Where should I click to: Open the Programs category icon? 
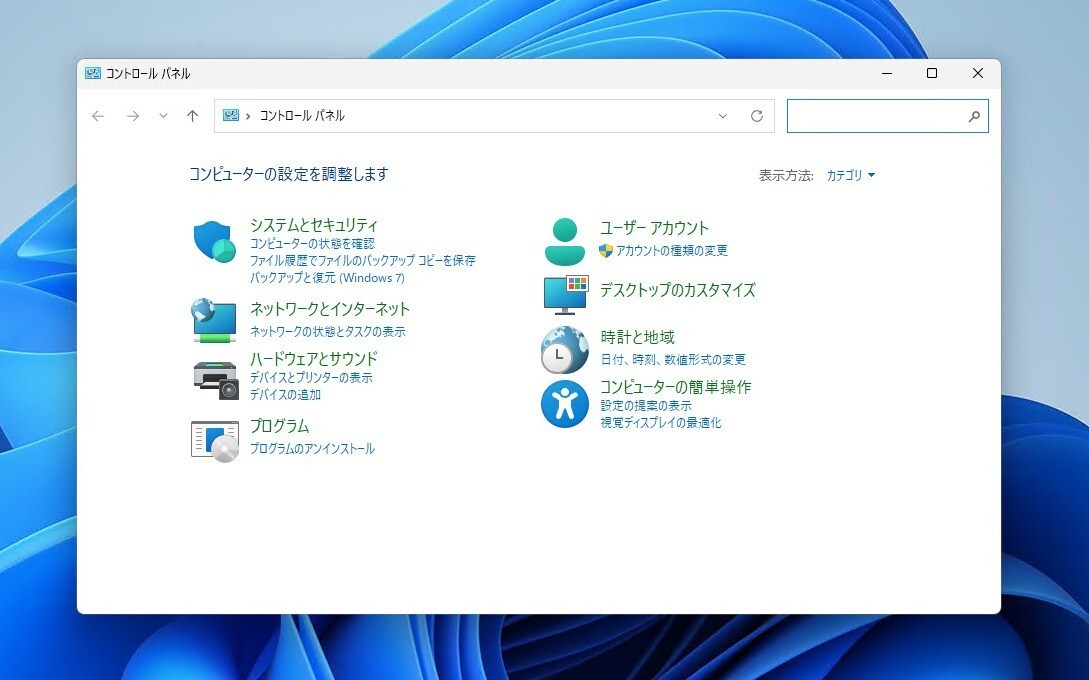click(x=214, y=440)
